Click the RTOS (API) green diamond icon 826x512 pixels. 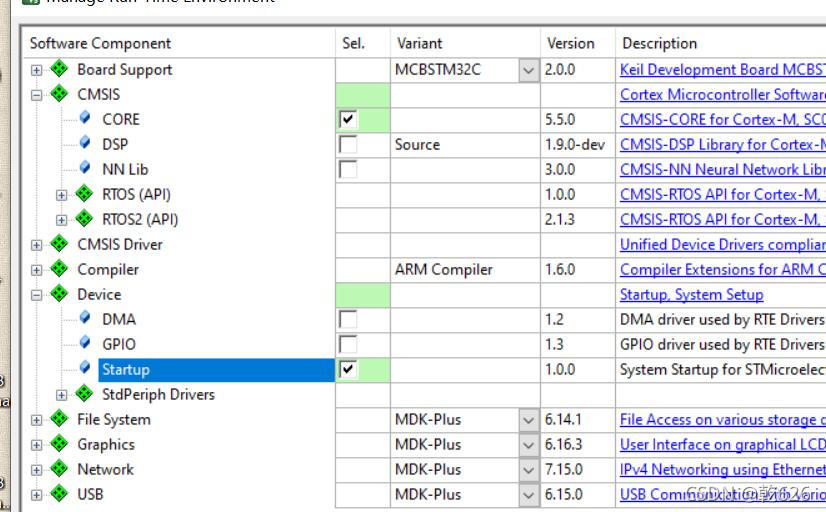84,193
